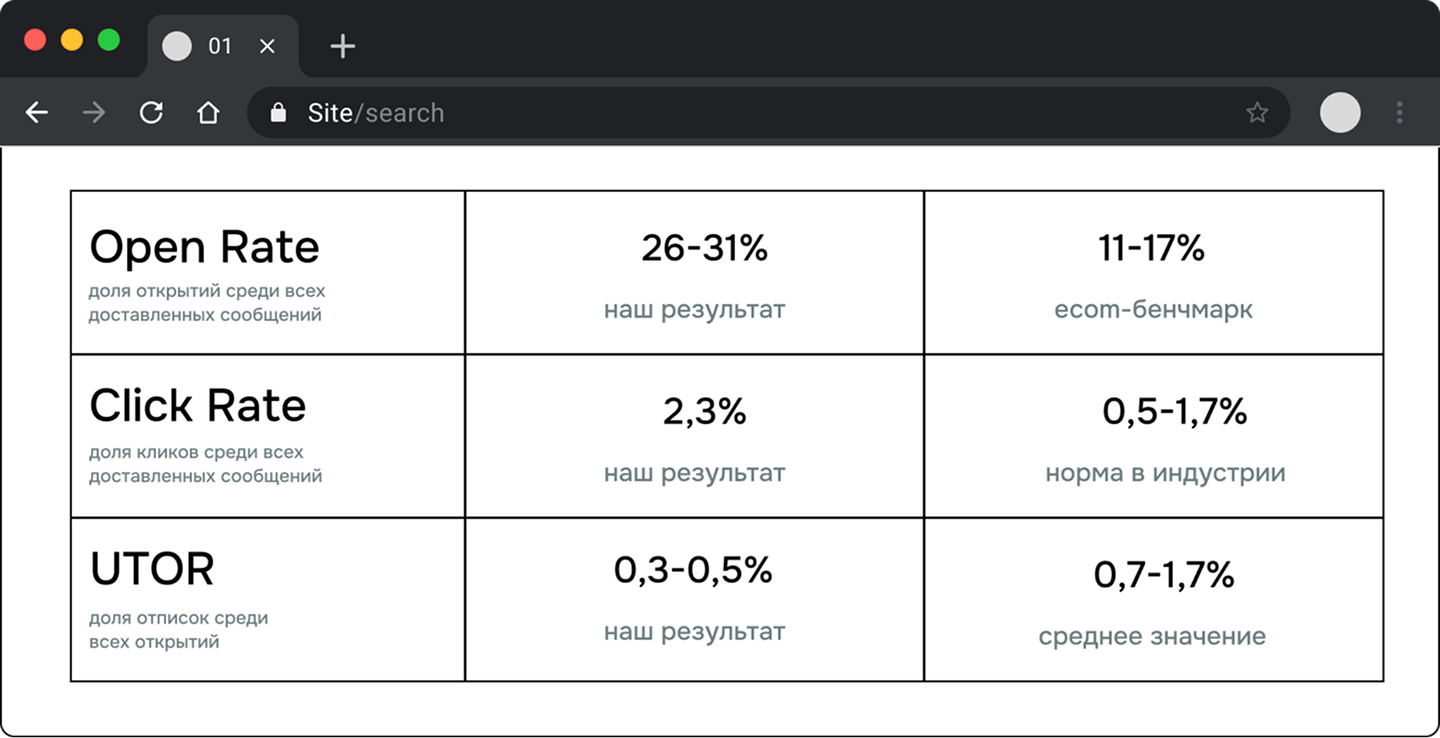Click the padlock security icon

279,113
